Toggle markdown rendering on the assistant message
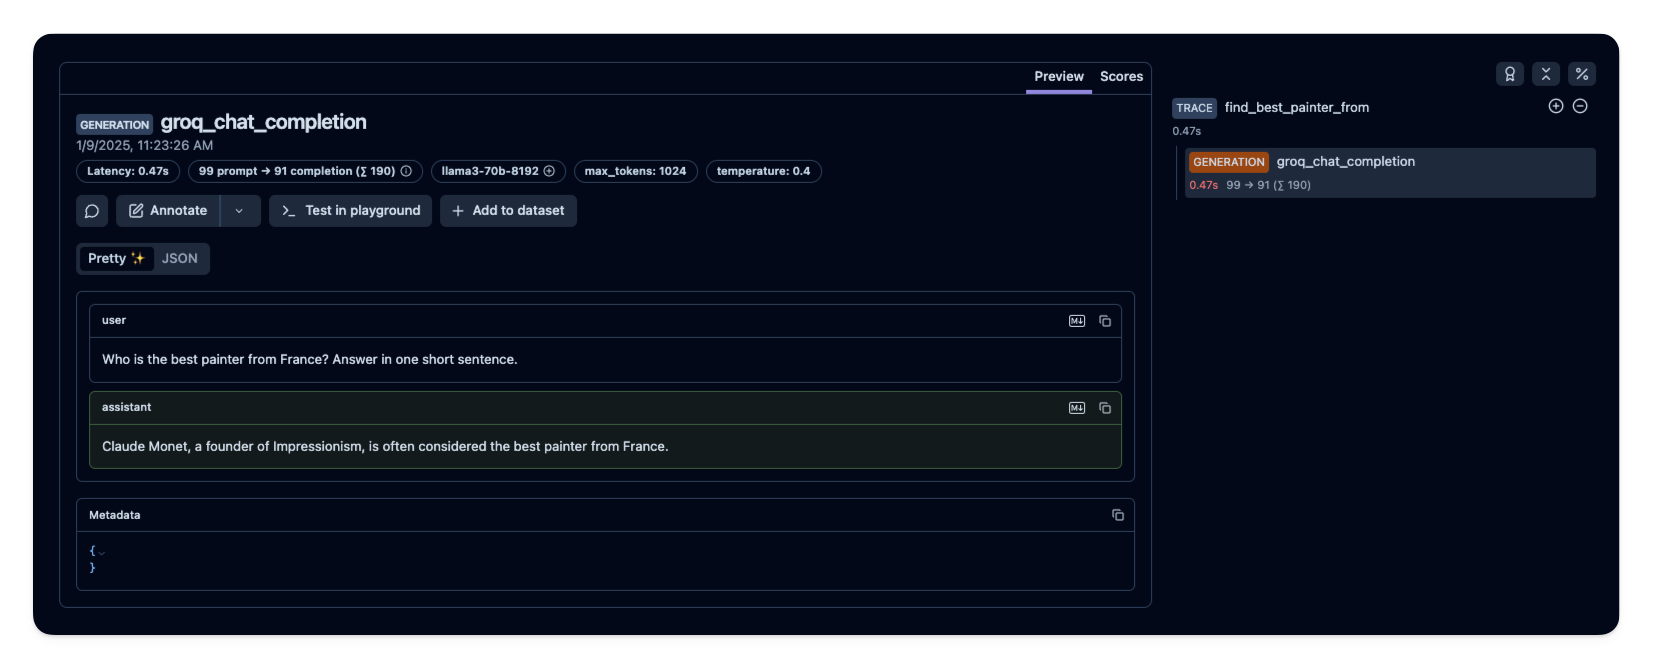Viewport: 1653px width, 668px height. 1077,408
